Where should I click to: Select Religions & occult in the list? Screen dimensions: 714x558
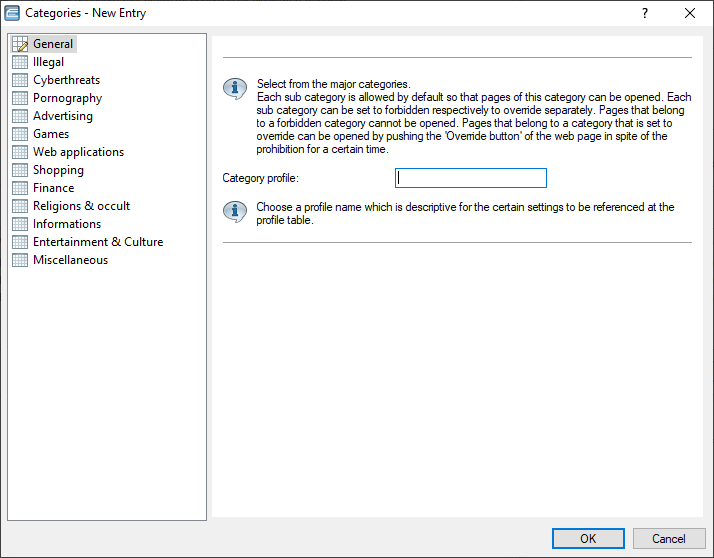click(x=81, y=206)
